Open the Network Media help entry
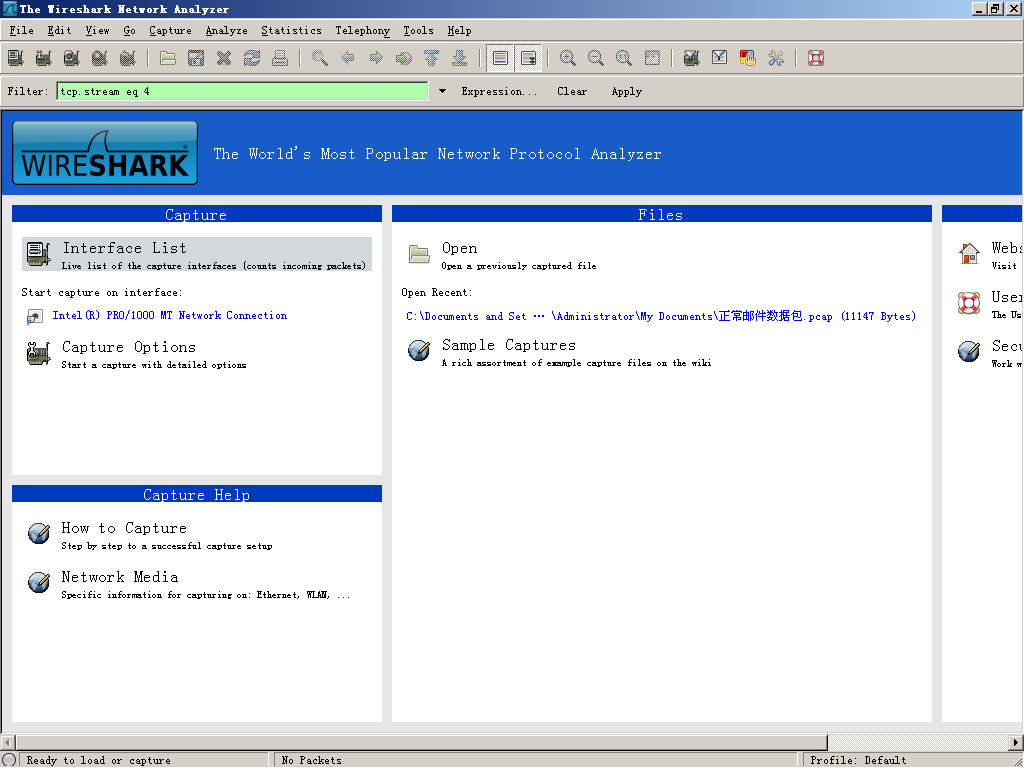The width and height of the screenshot is (1024, 768). [x=189, y=584]
